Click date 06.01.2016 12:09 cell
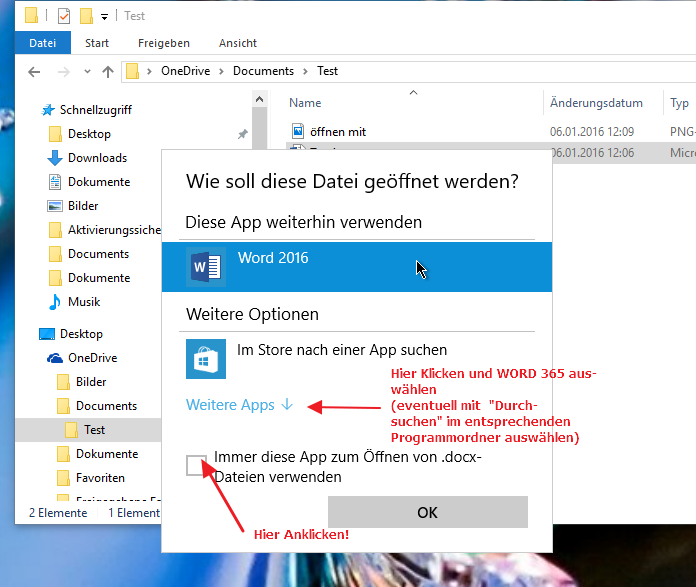 point(592,131)
